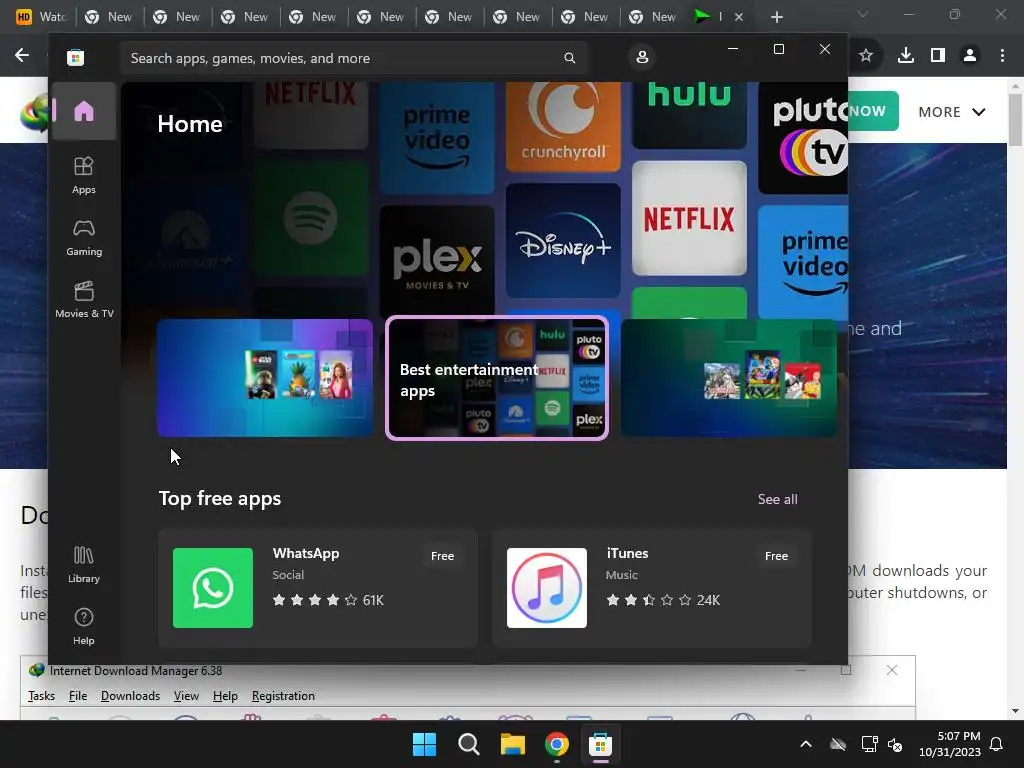Open Chrome profile icon

970,56
